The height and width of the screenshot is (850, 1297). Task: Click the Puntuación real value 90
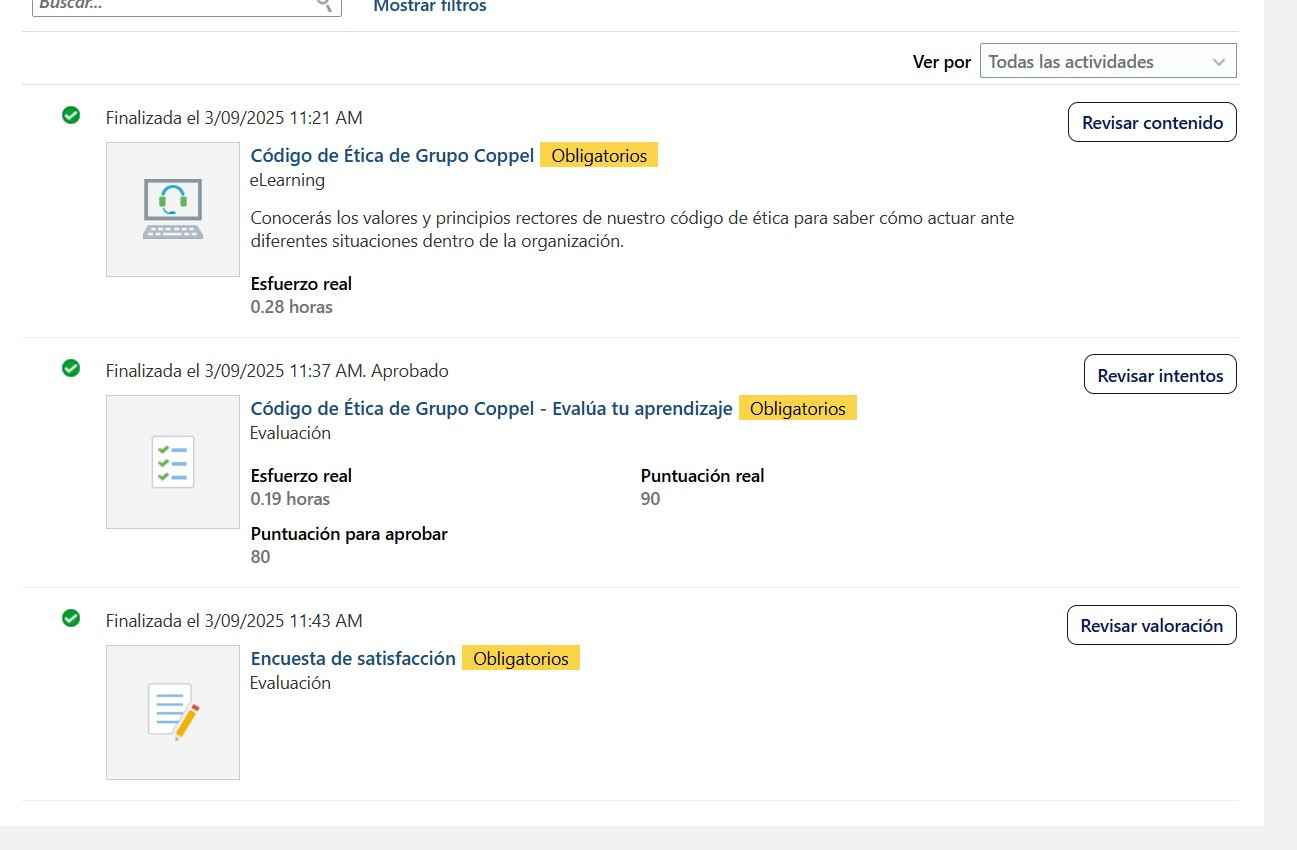[x=650, y=499]
